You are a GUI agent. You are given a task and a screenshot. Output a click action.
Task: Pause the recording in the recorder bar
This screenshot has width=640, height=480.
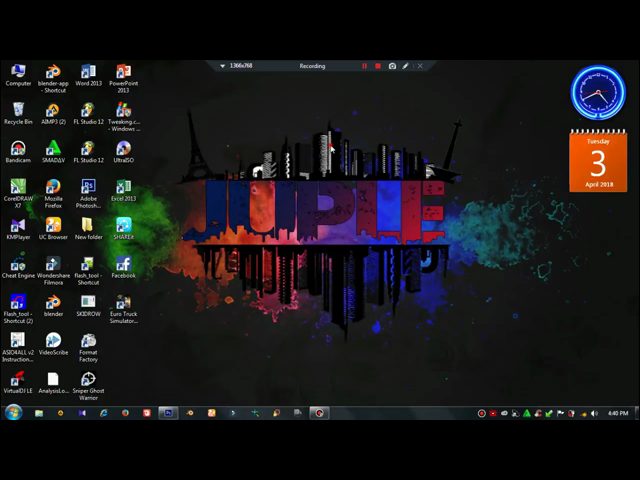364,66
